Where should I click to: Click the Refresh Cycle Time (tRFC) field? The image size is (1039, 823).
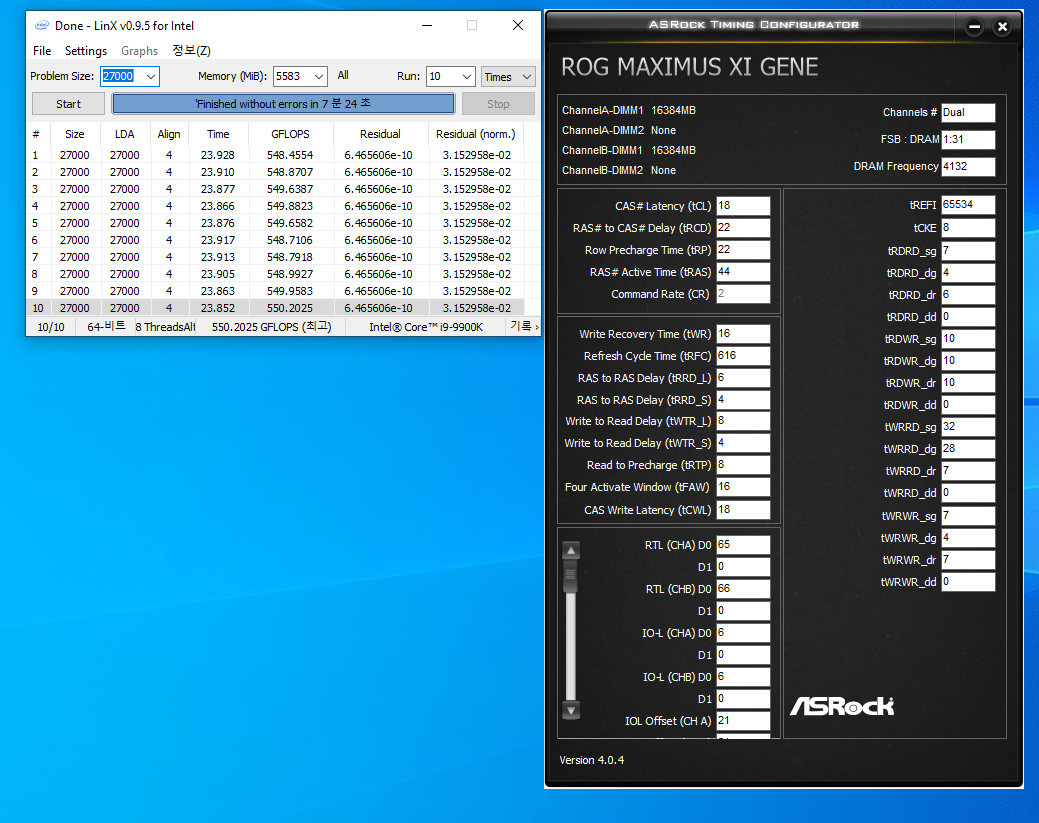point(743,356)
